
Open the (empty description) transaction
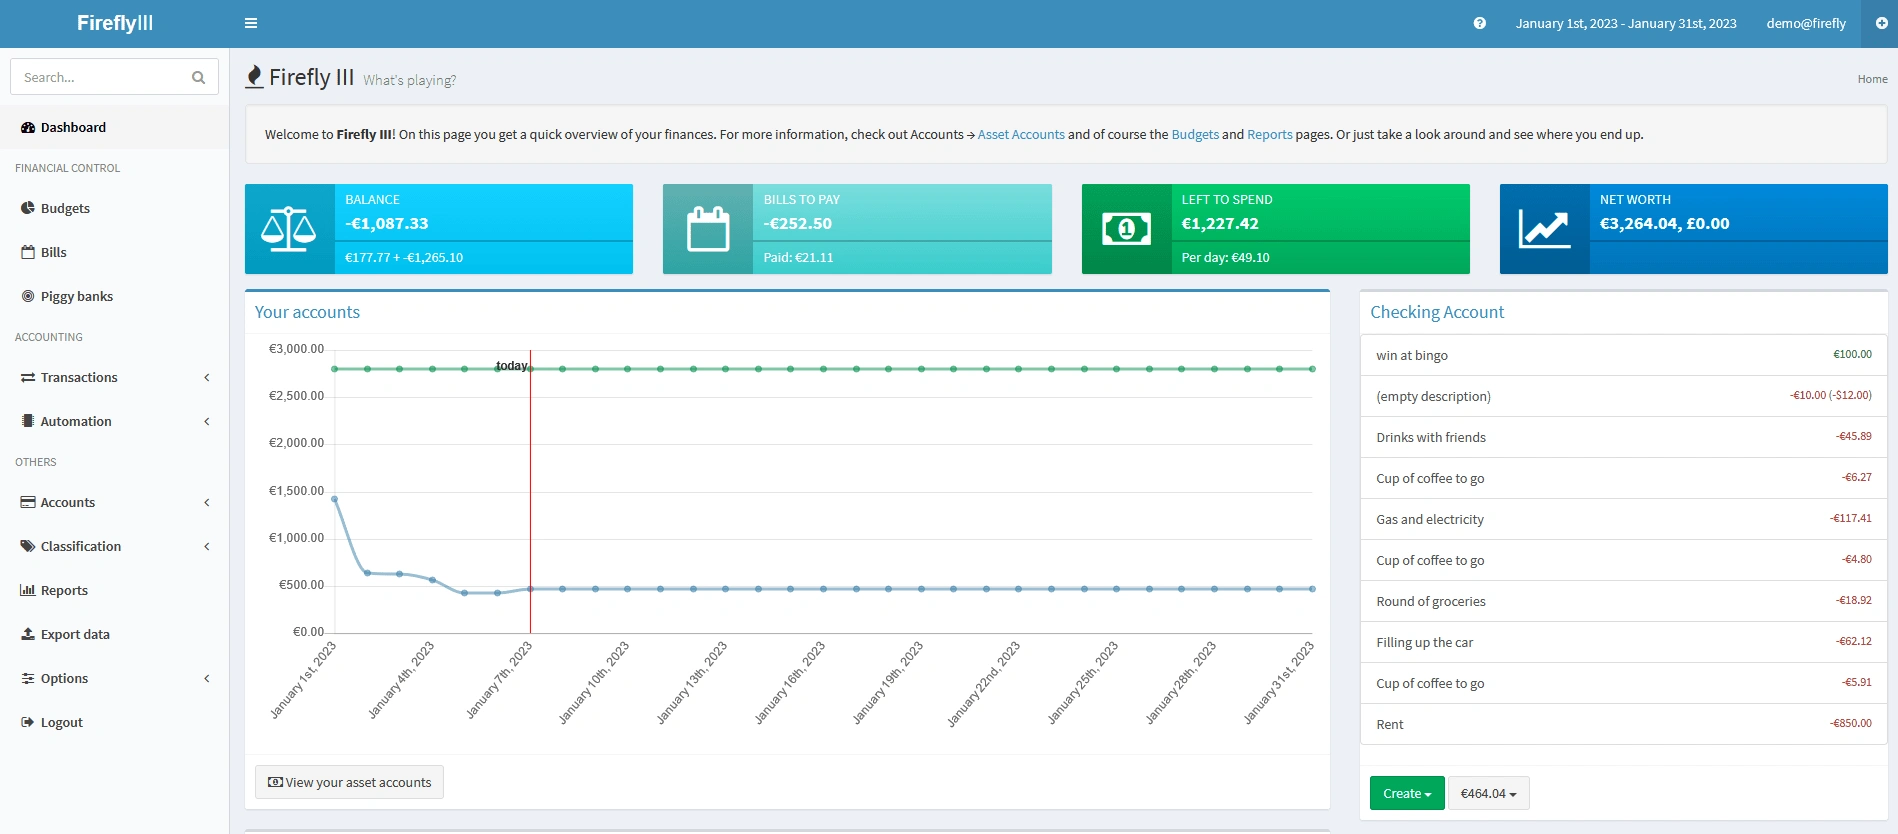pyautogui.click(x=1433, y=396)
